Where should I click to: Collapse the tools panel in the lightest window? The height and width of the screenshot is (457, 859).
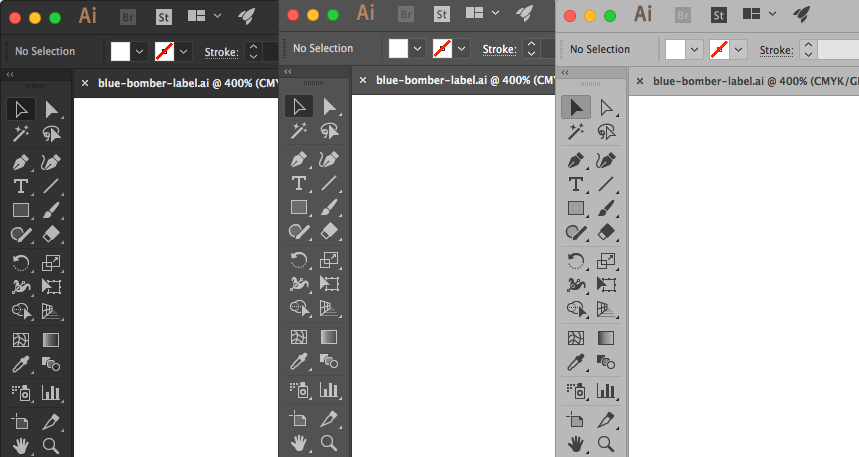pyautogui.click(x=565, y=72)
